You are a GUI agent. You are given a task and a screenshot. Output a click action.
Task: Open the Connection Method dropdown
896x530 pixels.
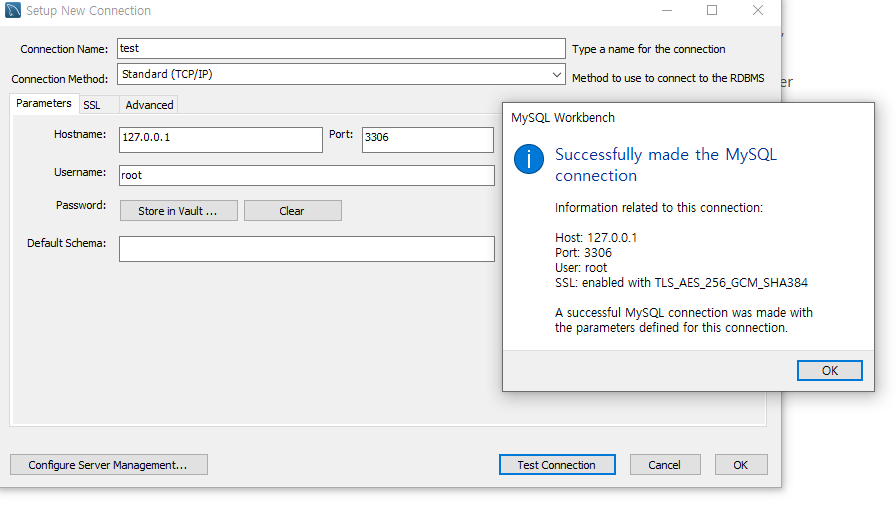coord(557,74)
